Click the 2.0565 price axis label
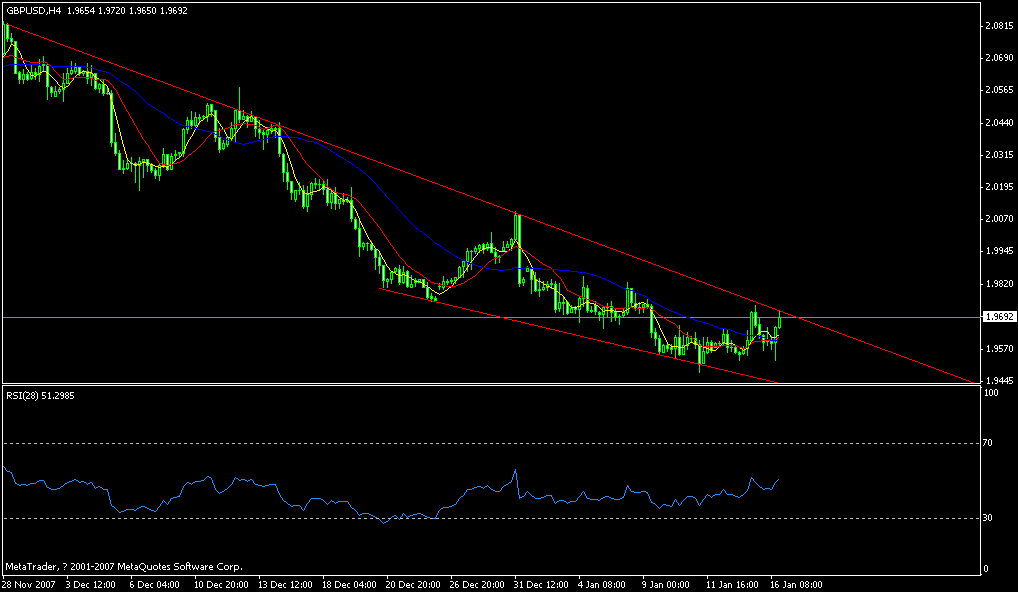The image size is (1018, 592). 999,91
